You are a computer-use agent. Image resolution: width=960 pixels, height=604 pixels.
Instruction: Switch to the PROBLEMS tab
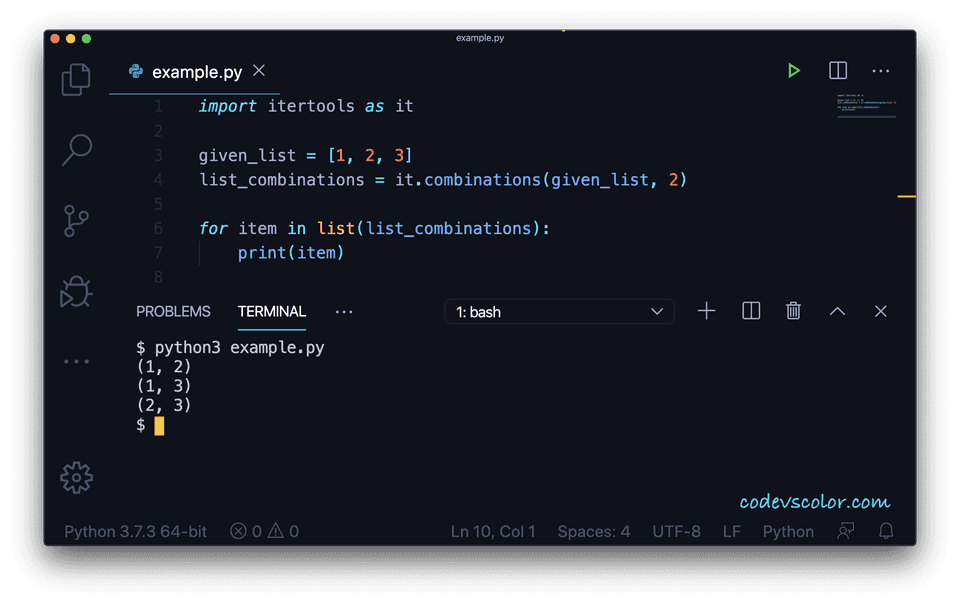click(x=173, y=311)
